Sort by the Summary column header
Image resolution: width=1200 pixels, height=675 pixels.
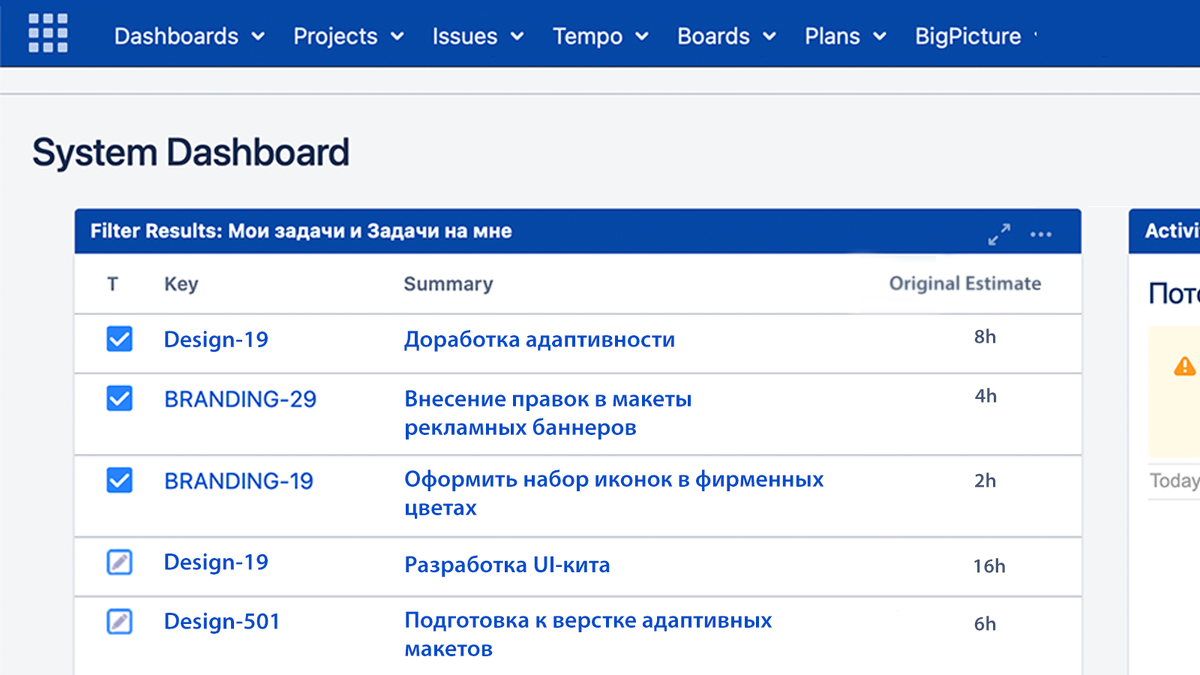tap(448, 284)
